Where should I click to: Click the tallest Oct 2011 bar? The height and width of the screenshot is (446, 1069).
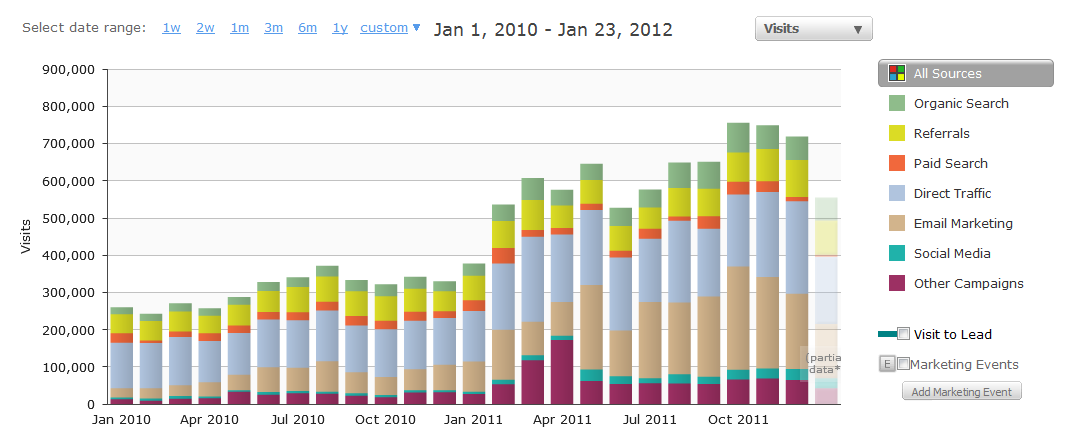click(738, 264)
